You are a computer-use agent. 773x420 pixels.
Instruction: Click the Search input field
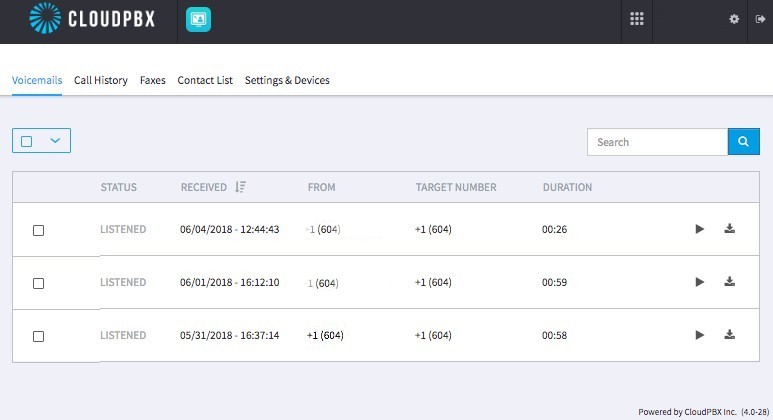click(658, 142)
